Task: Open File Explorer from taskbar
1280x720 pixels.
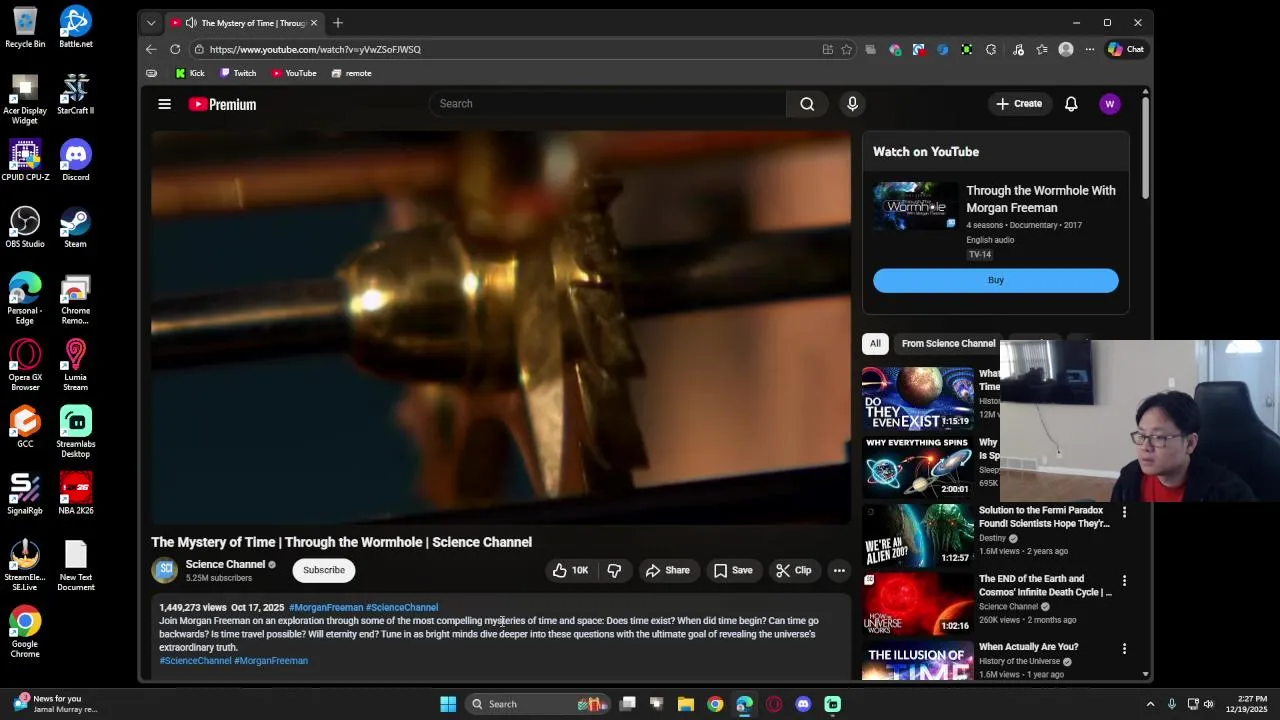Action: [x=686, y=704]
